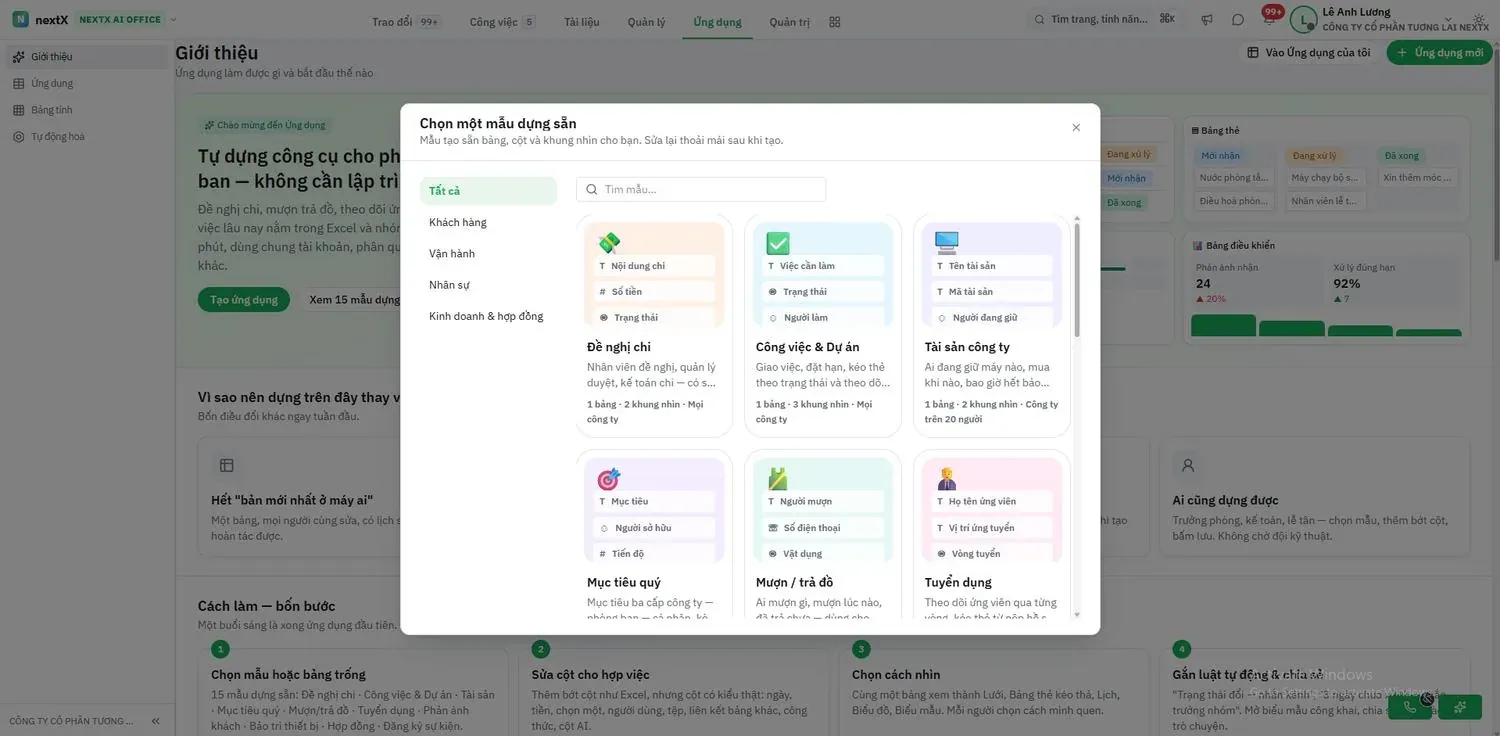Choose the 'Tuyển dụng' template card
Image resolution: width=1500 pixels, height=736 pixels.
992,536
